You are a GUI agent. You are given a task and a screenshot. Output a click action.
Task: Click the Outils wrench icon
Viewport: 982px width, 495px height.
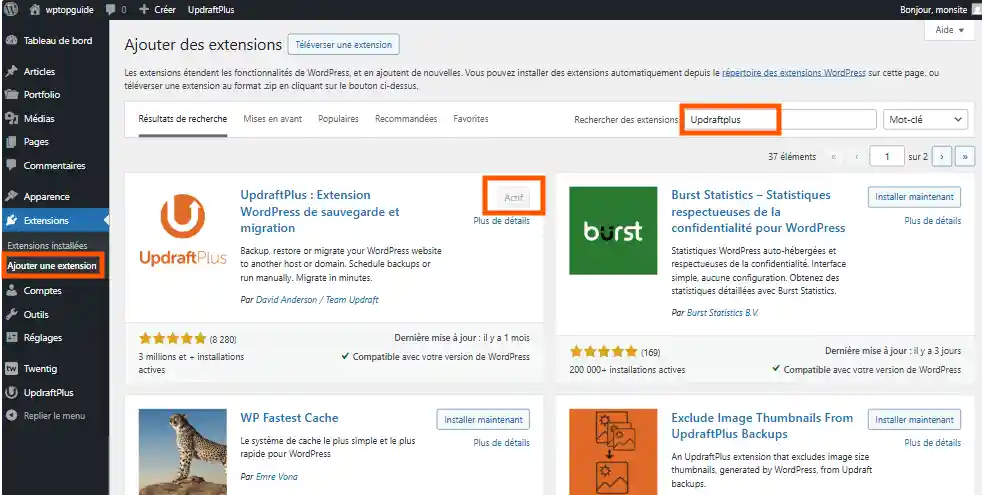tap(11, 315)
